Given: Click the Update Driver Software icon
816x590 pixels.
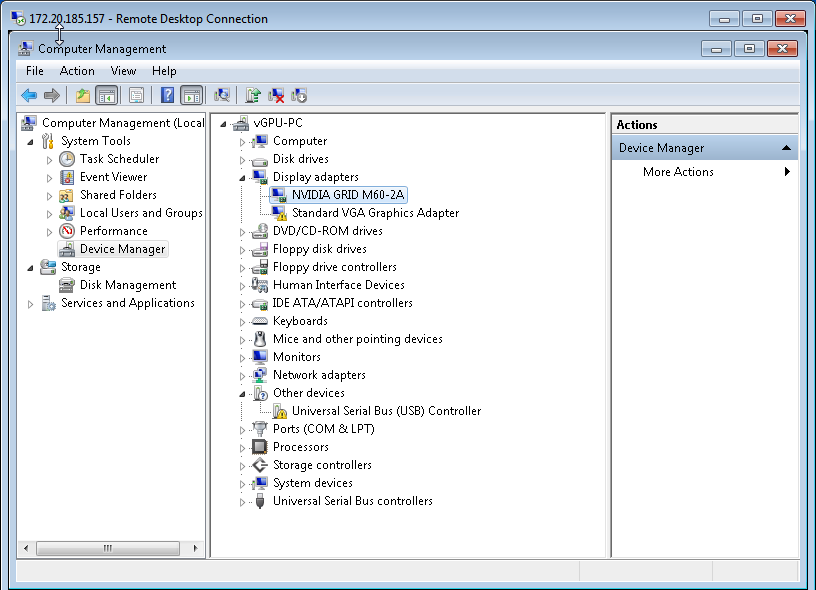Looking at the screenshot, I should point(253,95).
